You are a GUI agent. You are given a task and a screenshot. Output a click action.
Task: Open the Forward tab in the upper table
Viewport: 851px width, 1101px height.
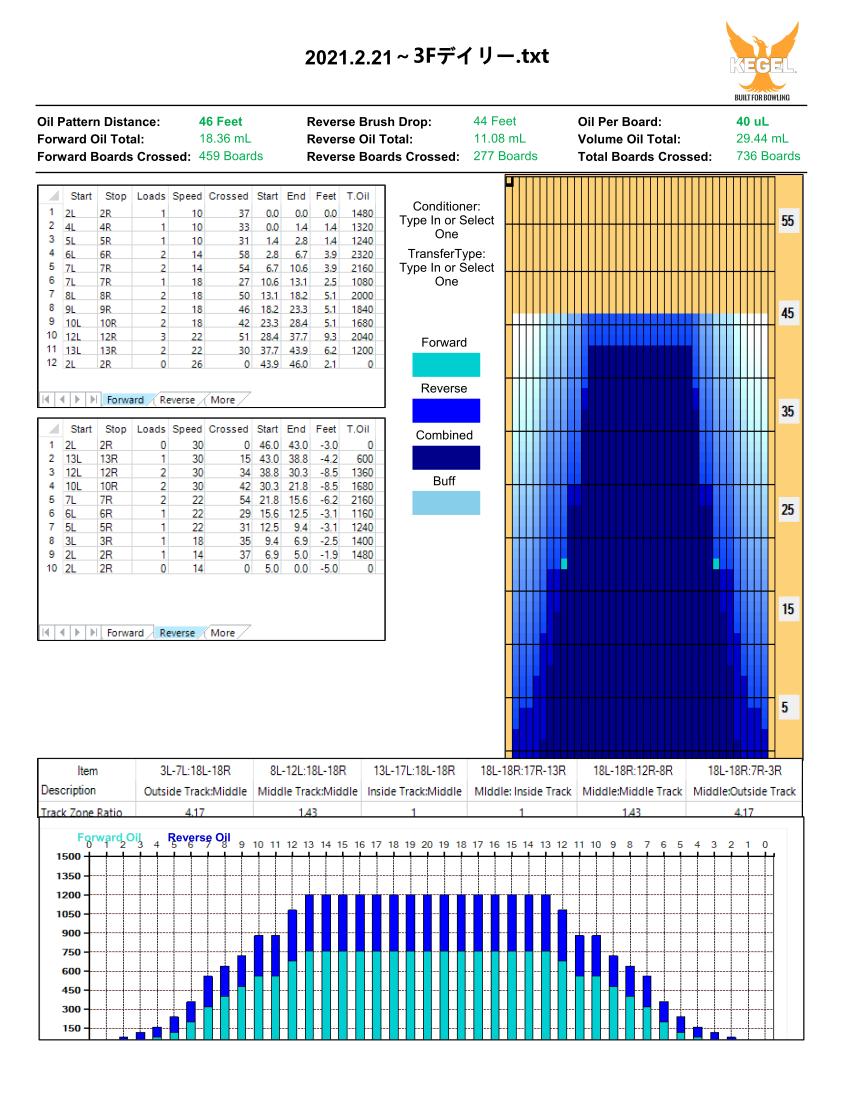pyautogui.click(x=125, y=400)
